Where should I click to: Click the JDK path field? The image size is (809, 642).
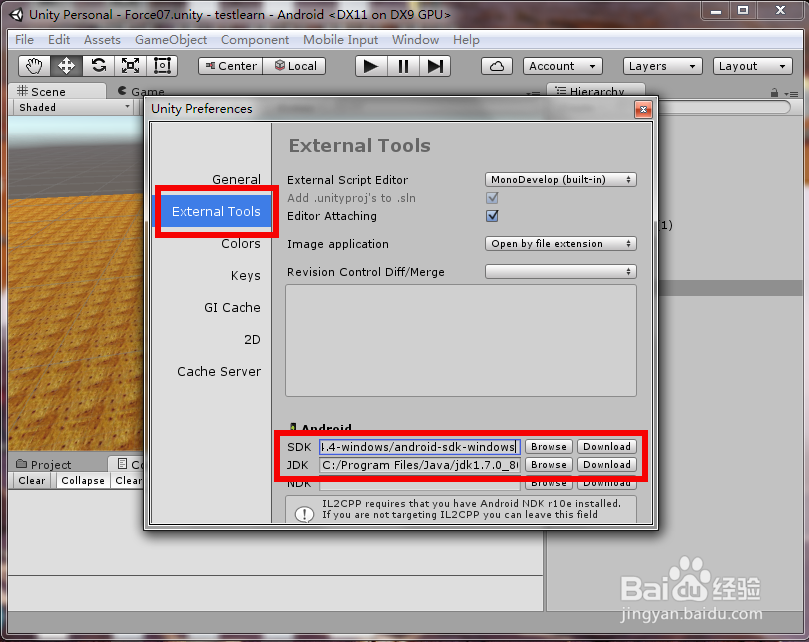[x=419, y=464]
